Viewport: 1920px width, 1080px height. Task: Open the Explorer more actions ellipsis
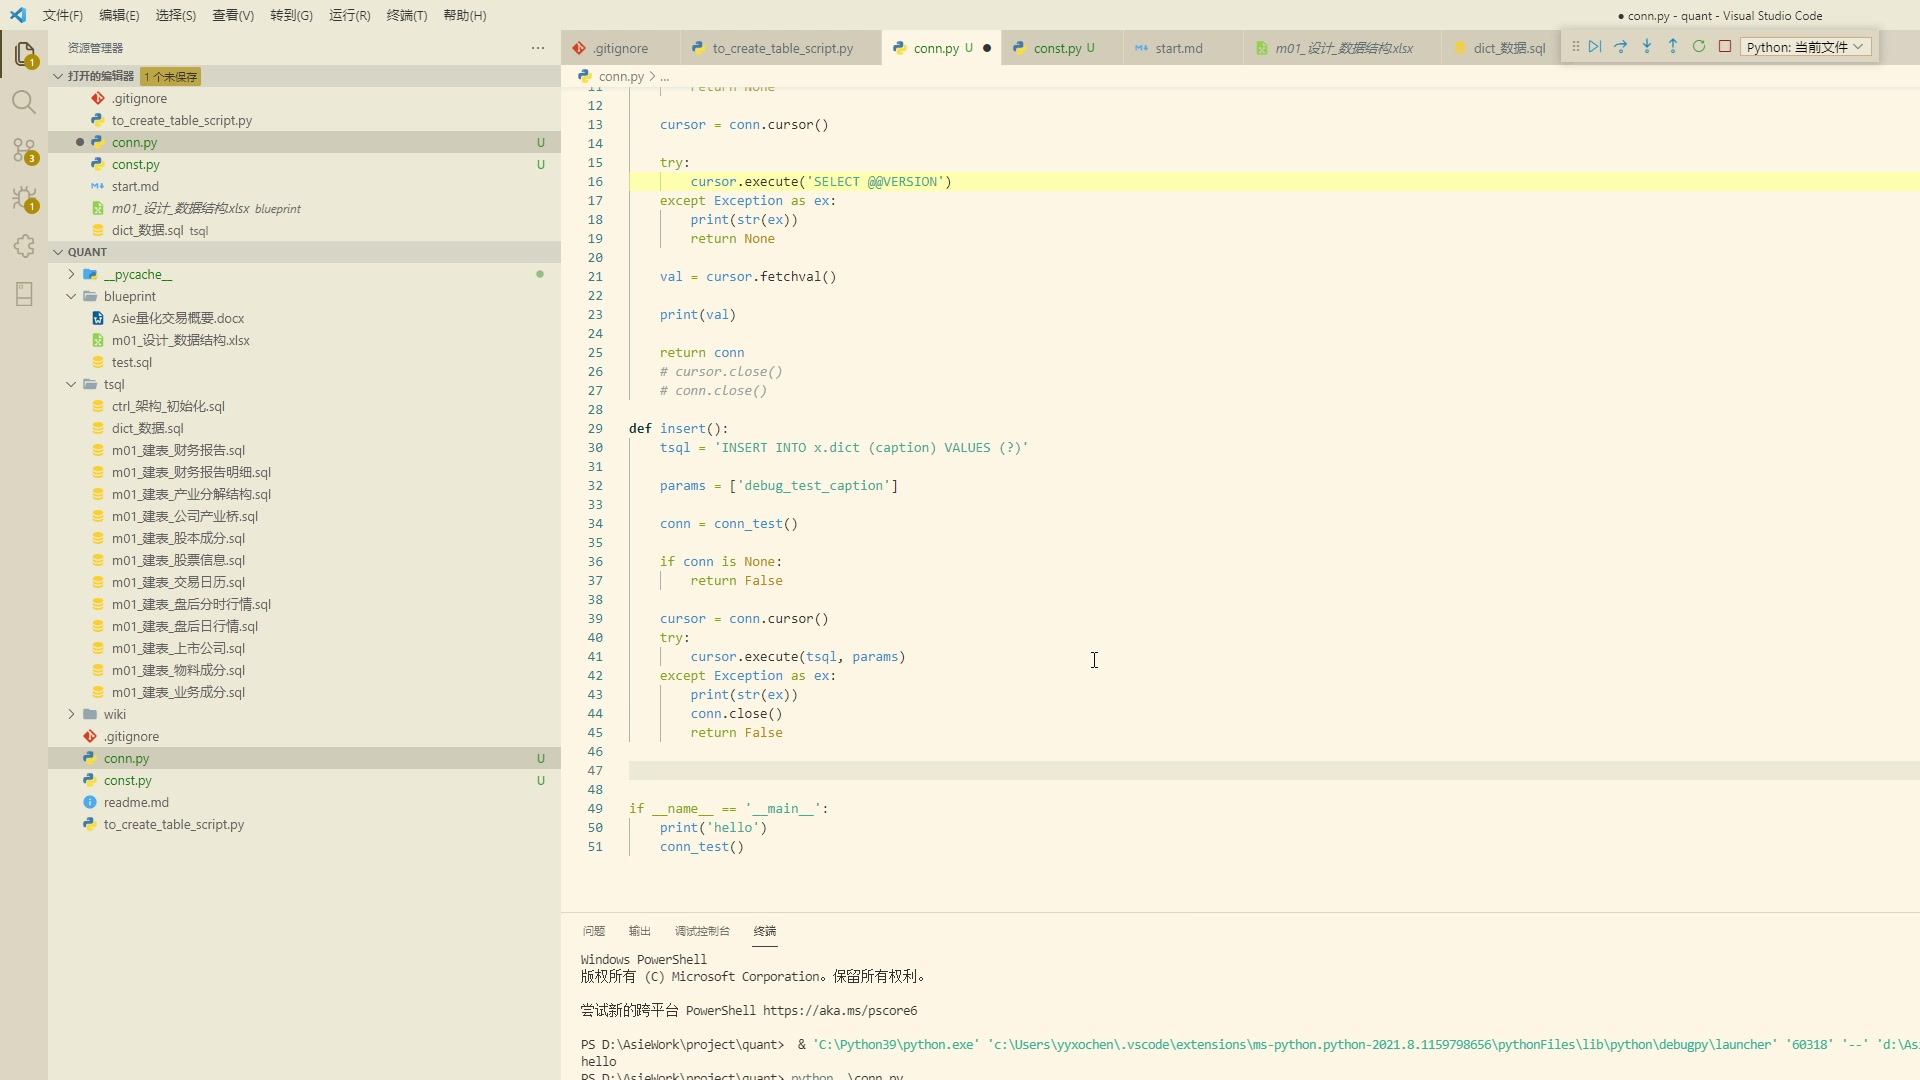click(x=538, y=48)
